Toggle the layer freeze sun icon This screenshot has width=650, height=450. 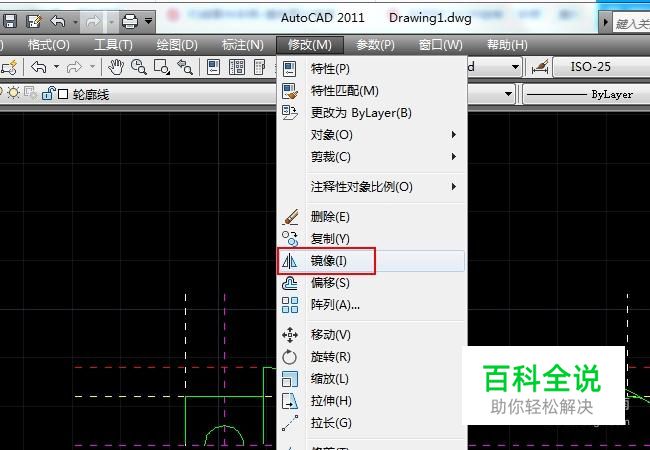[x=14, y=93]
